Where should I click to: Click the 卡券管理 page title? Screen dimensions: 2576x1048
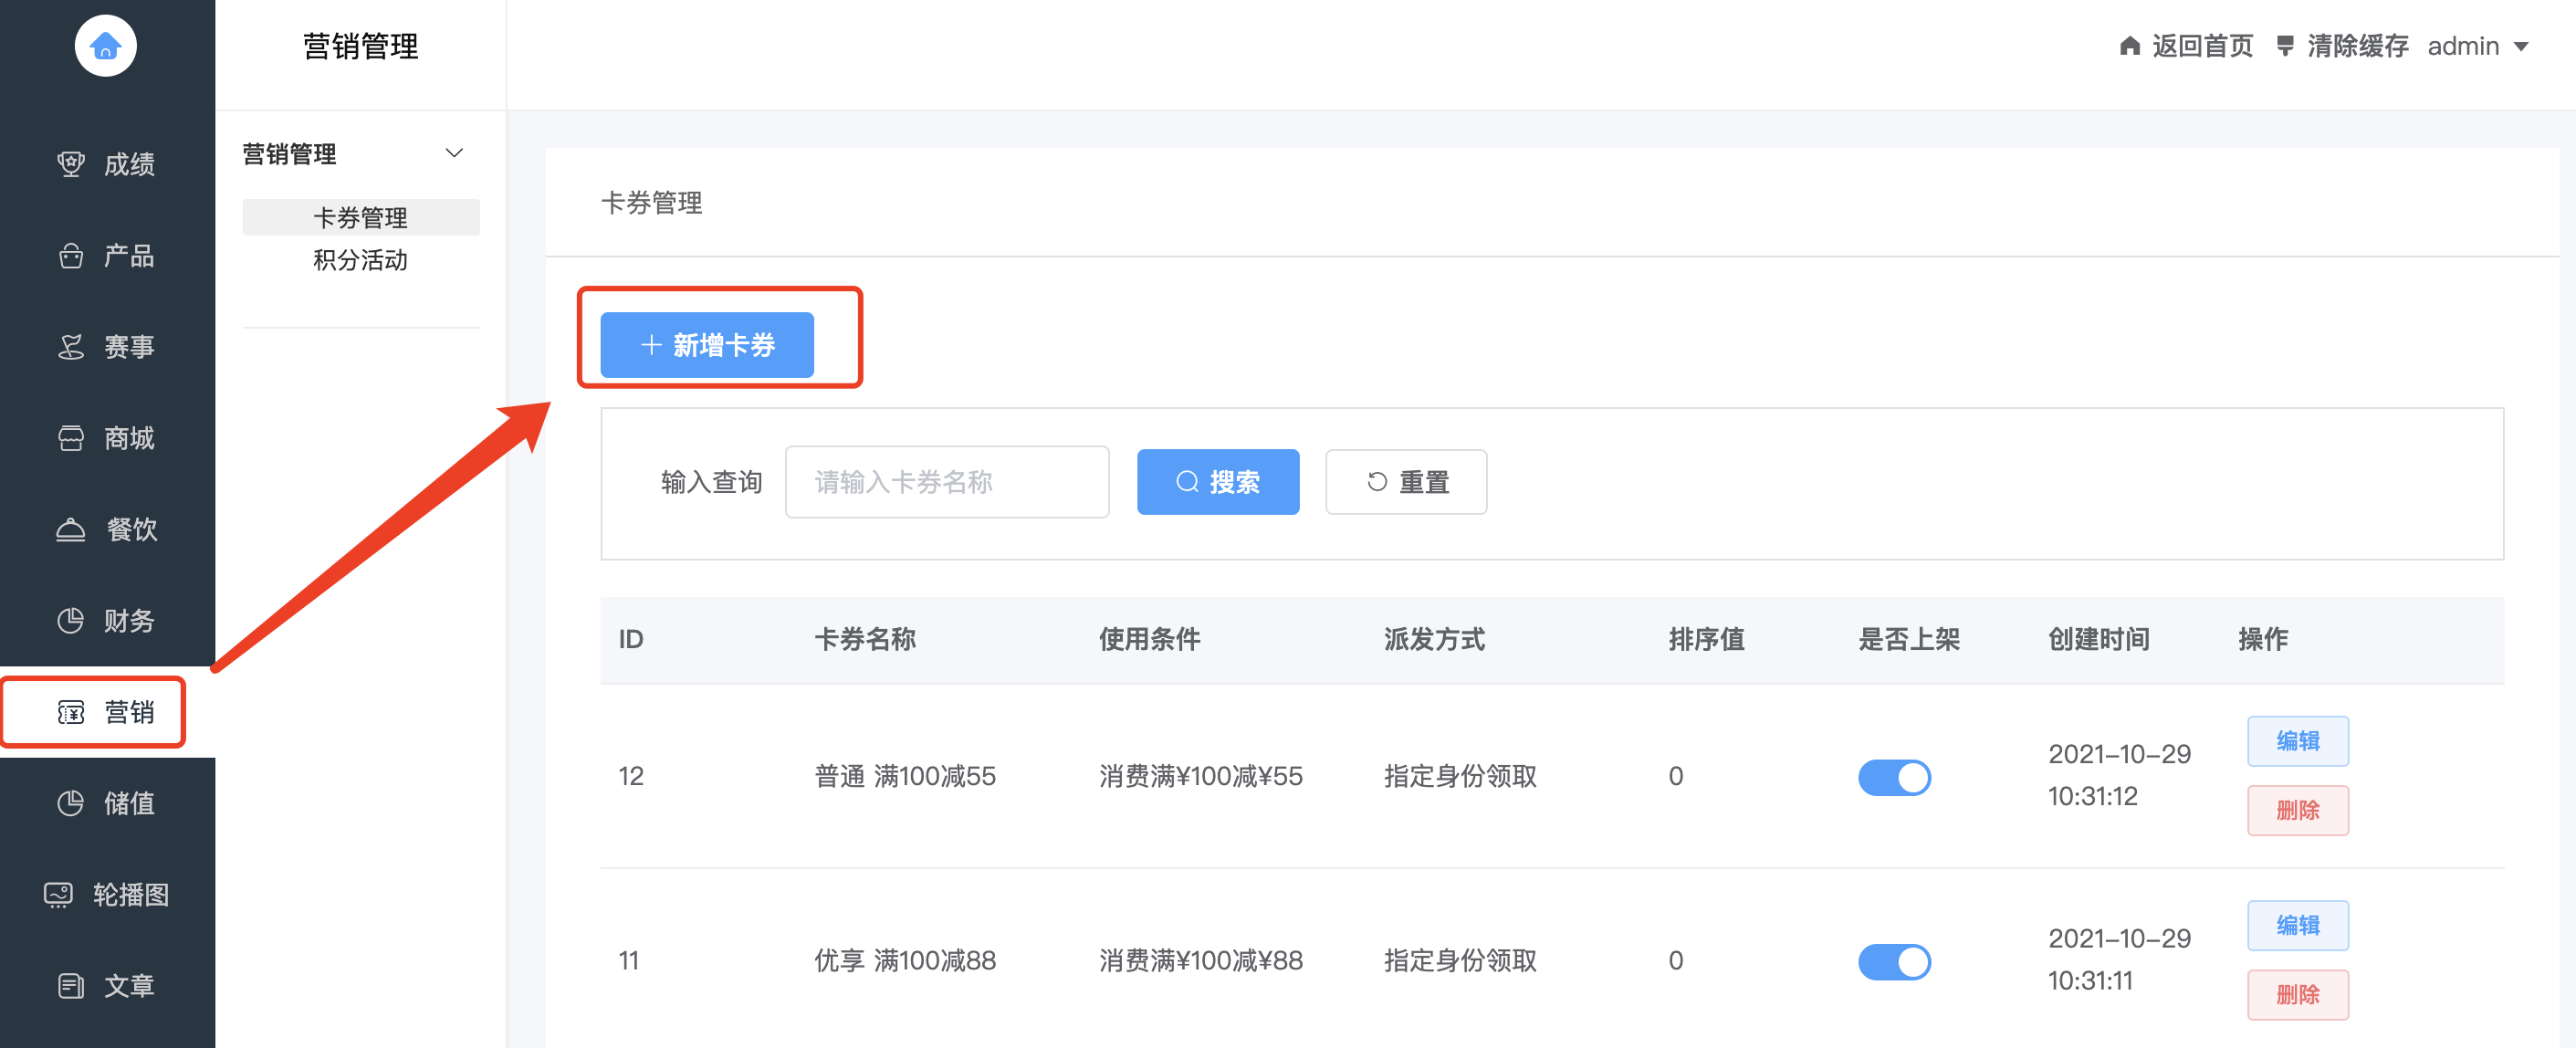651,203
